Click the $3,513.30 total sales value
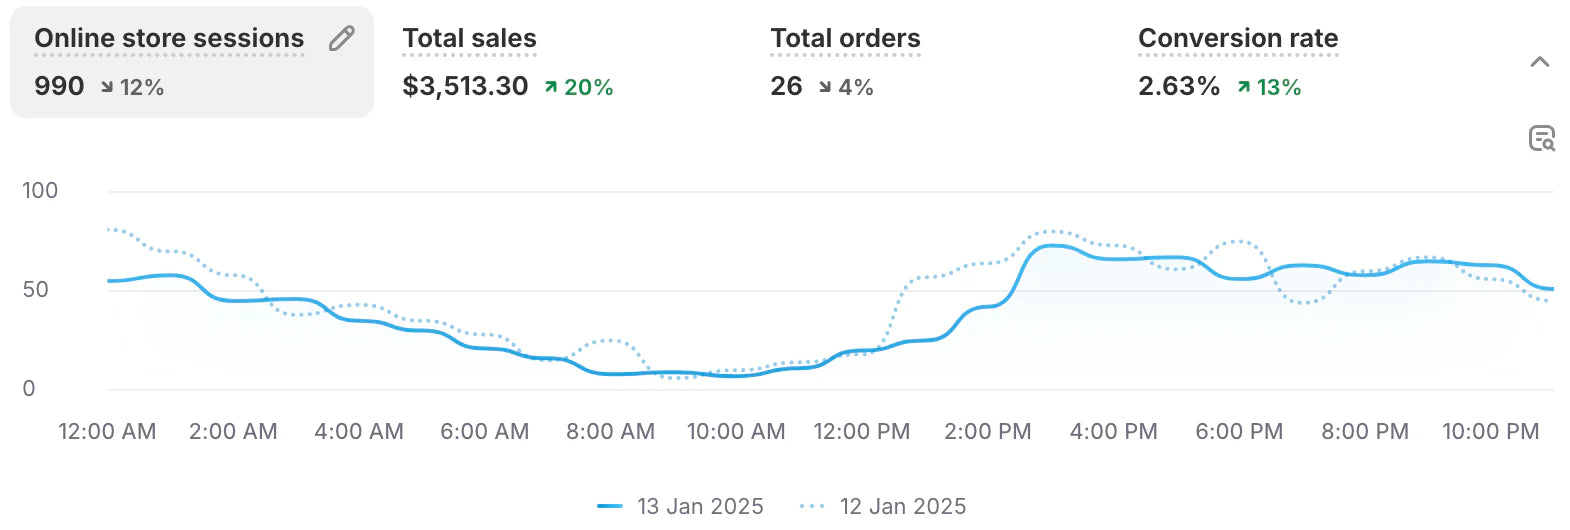The height and width of the screenshot is (530, 1570). (x=465, y=87)
